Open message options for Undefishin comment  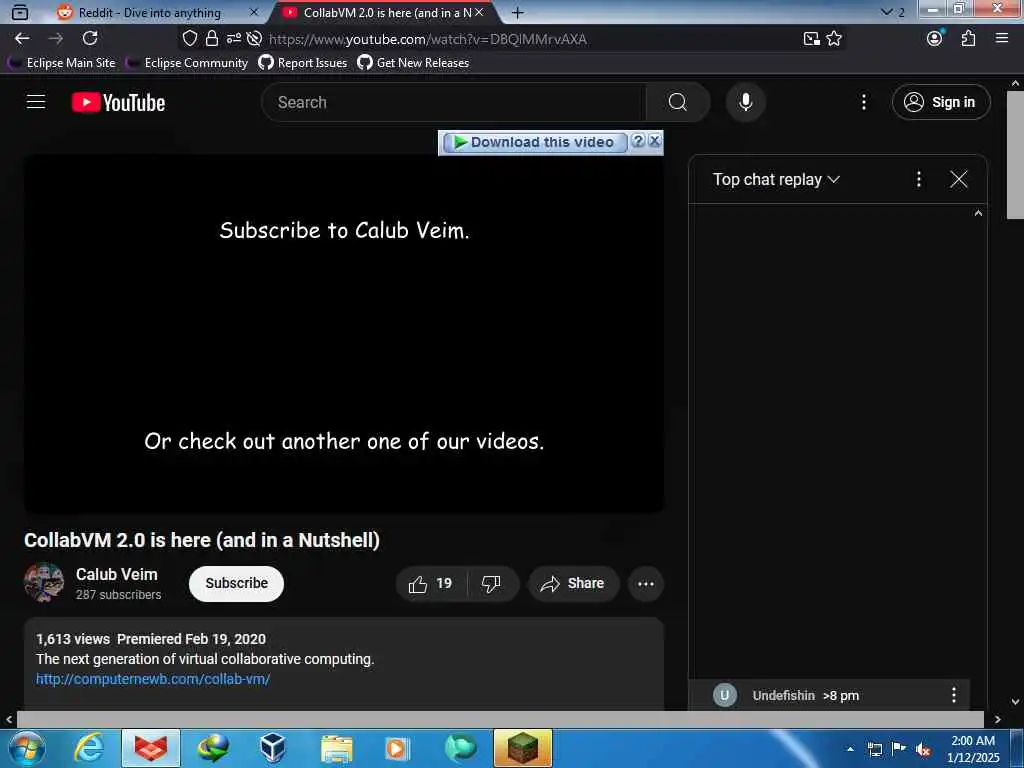coord(953,696)
